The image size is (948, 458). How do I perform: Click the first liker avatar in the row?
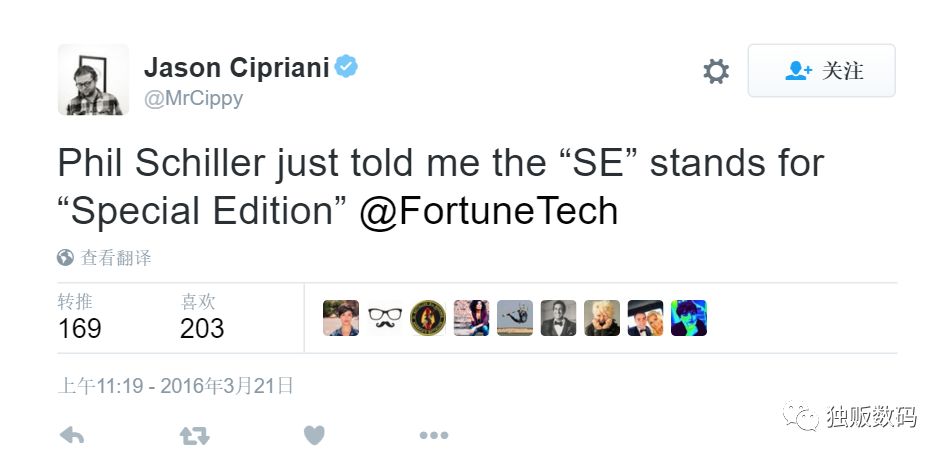[341, 318]
